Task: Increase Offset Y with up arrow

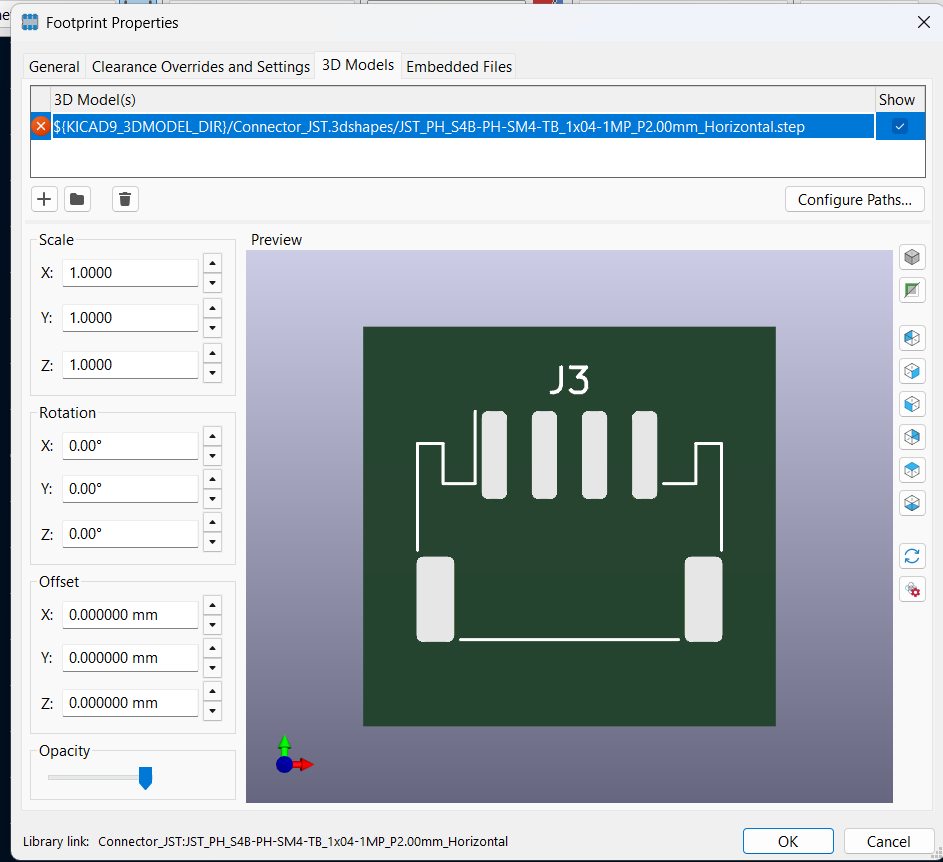Action: click(212, 649)
